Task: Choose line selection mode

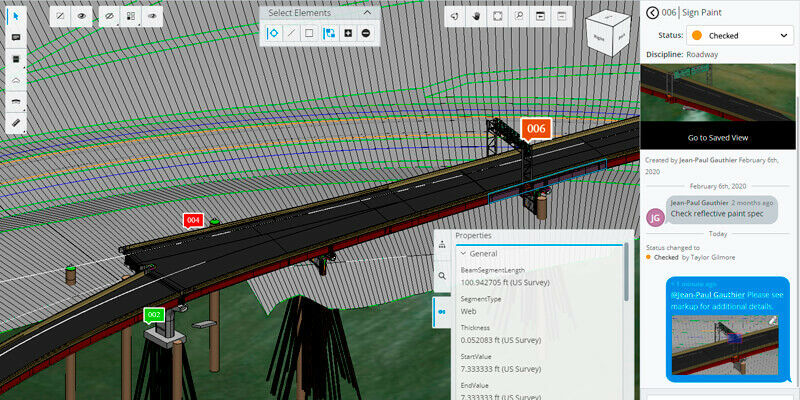Action: point(291,33)
